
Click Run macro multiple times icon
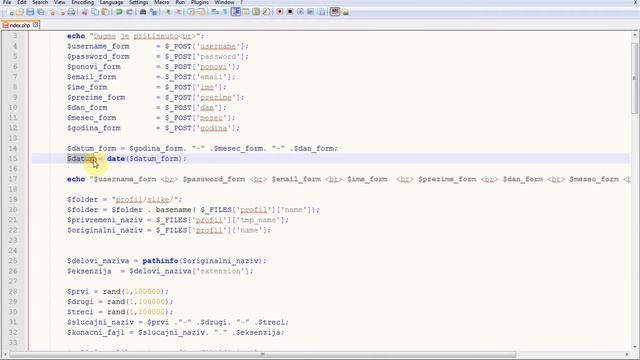311,12
